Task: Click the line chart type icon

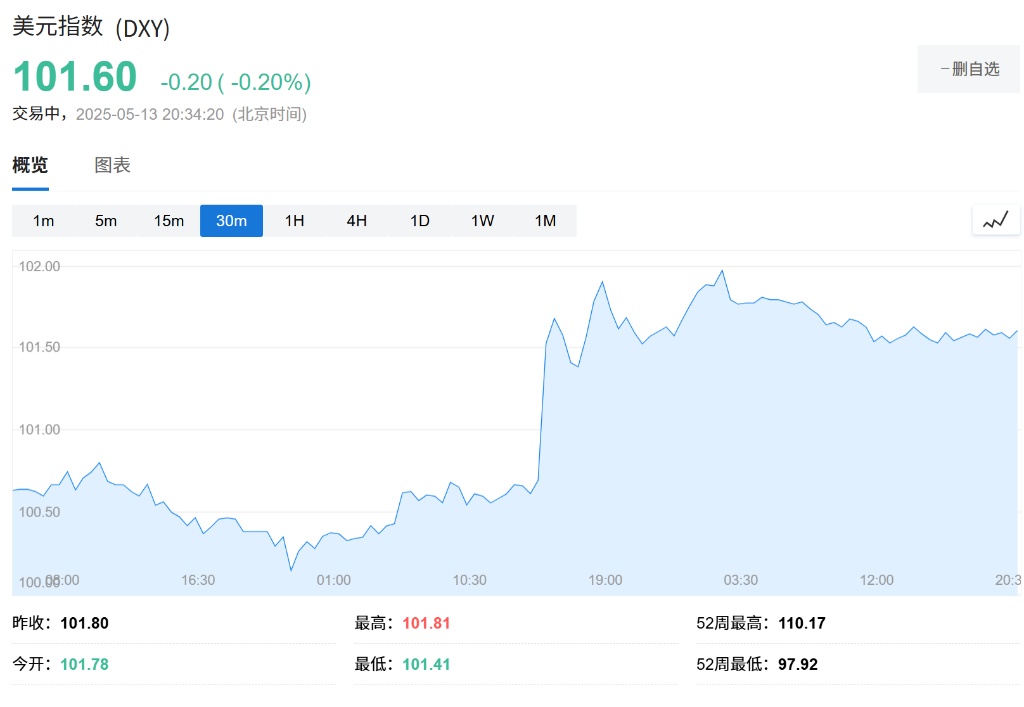Action: [995, 220]
